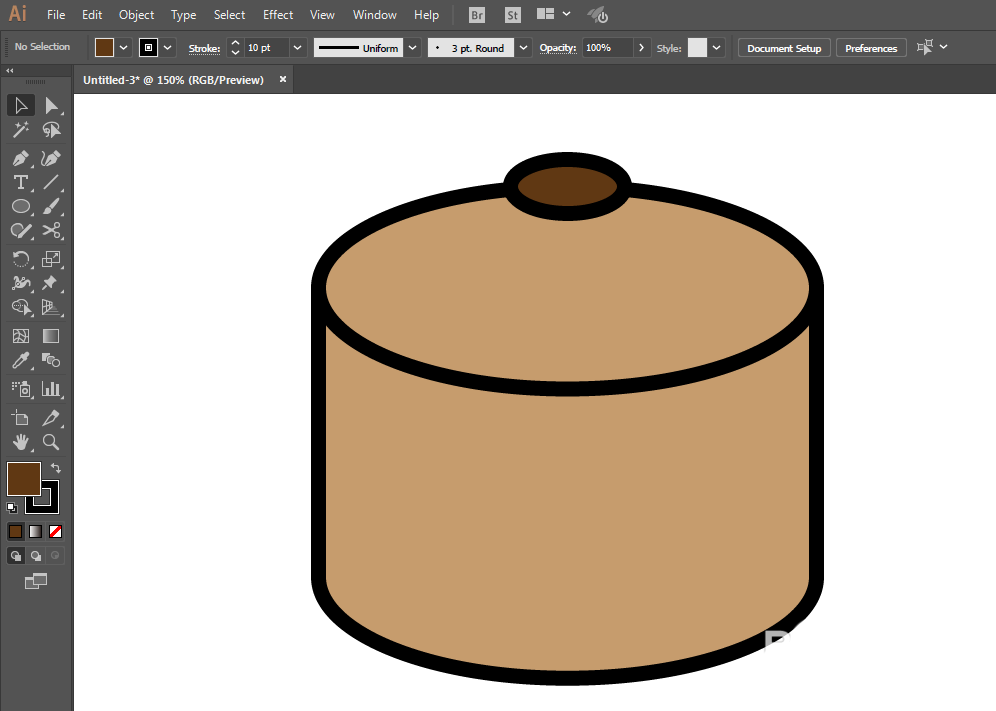996x711 pixels.
Task: Enable Draw Behind mode
Action: coord(36,556)
